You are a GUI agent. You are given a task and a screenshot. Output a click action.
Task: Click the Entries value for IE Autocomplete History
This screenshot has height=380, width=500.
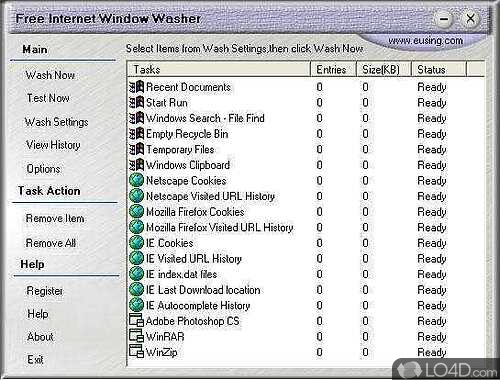click(x=319, y=305)
